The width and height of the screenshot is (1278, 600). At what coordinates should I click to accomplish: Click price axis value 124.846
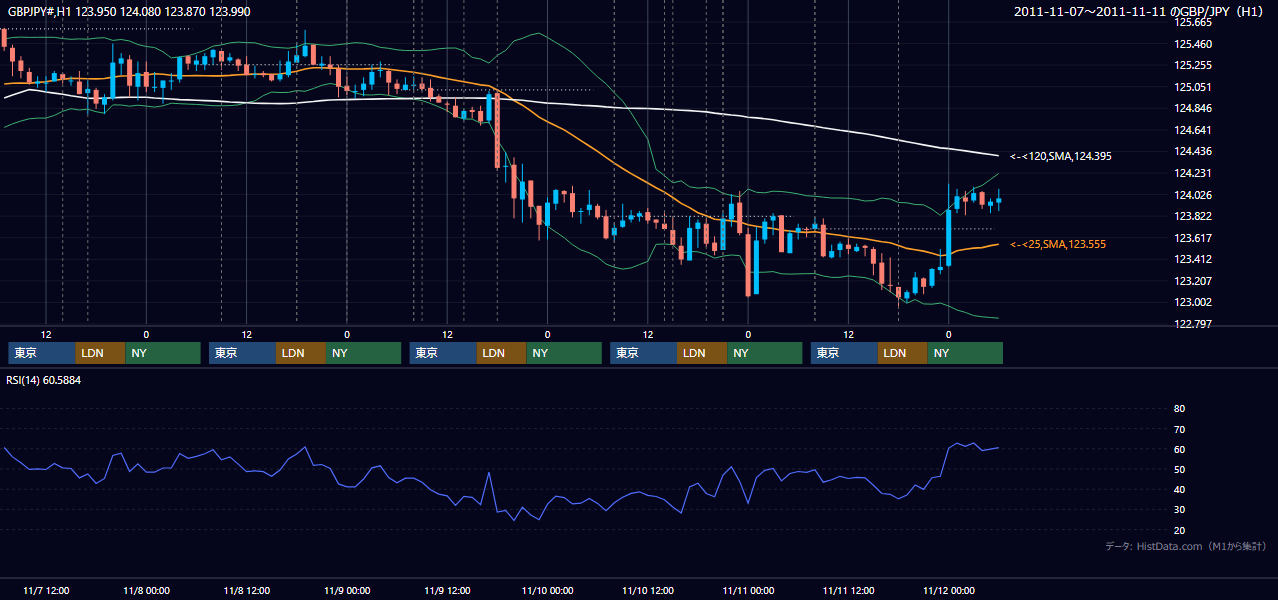click(1192, 108)
